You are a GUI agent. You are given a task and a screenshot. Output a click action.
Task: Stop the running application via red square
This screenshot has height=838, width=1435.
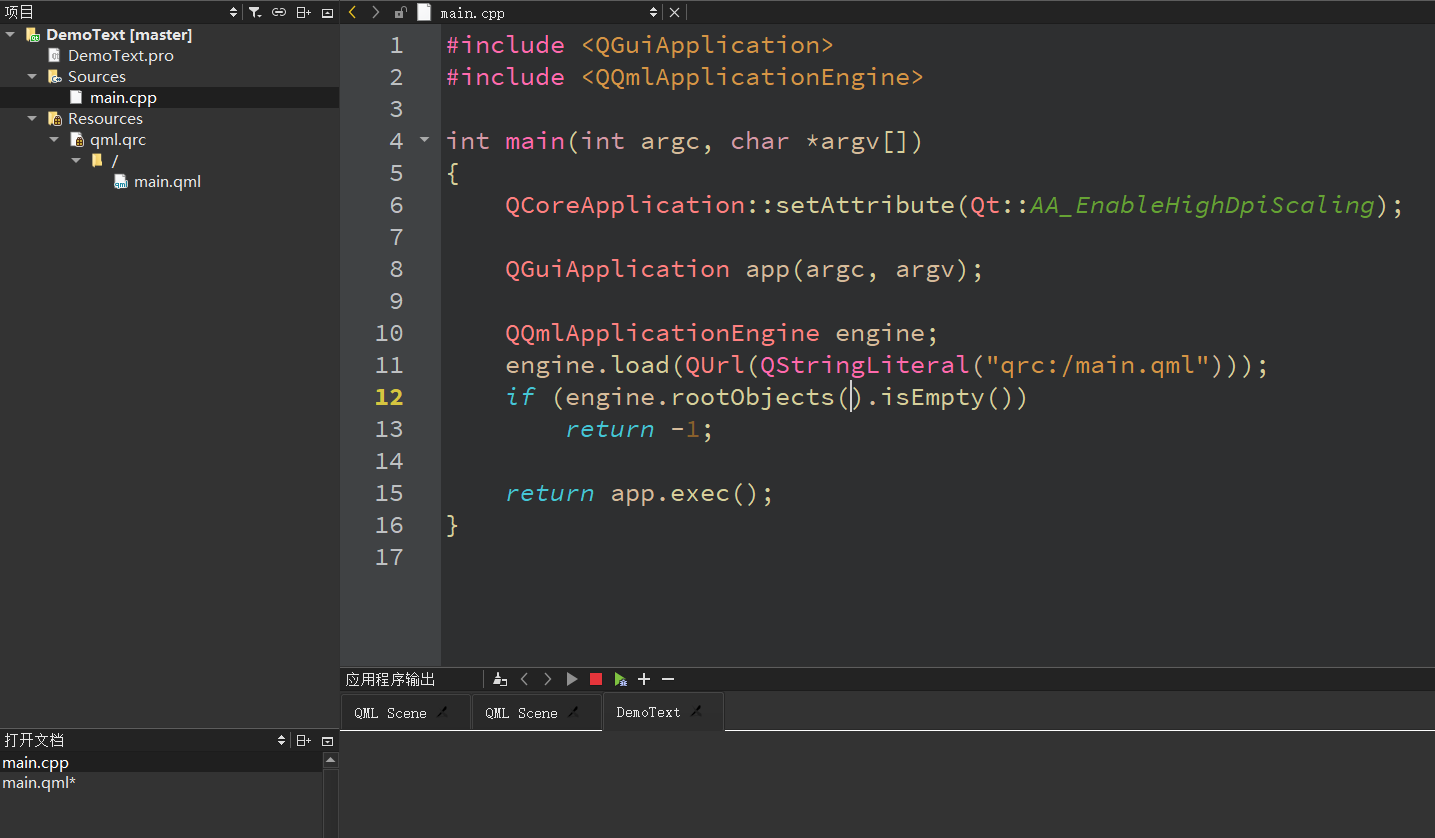595,679
